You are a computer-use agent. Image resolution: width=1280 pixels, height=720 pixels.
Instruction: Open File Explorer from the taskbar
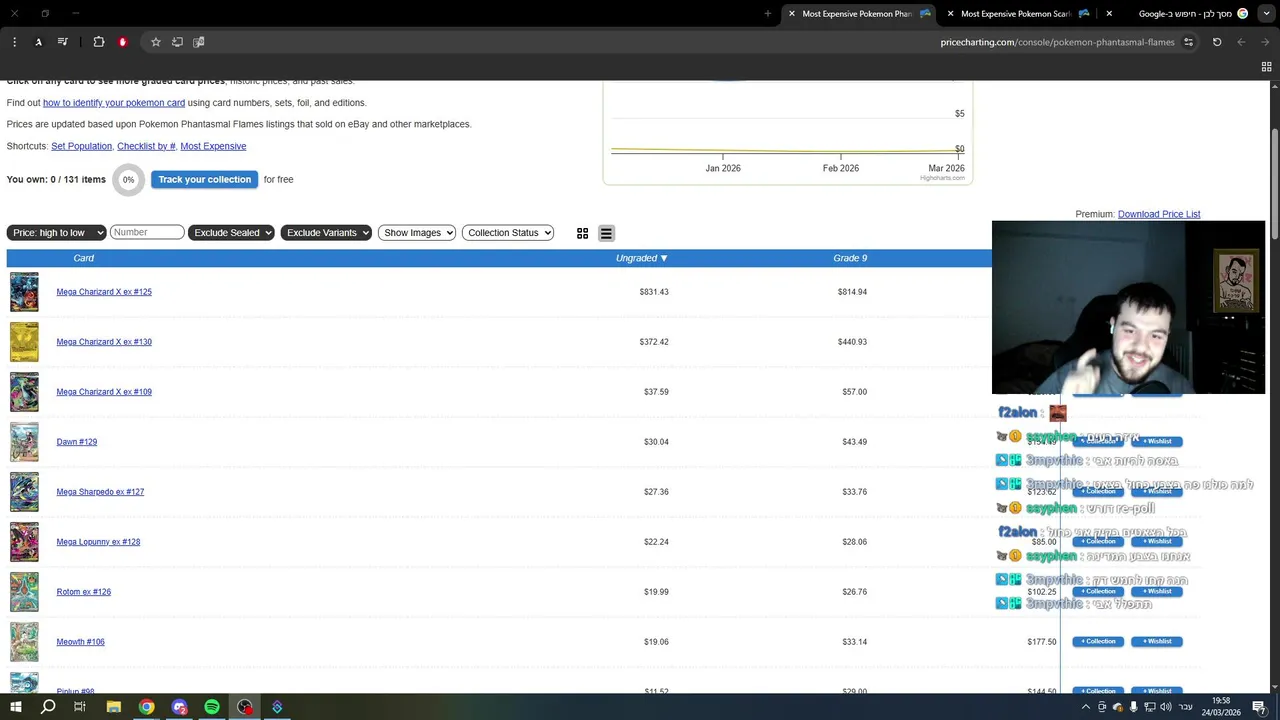click(x=114, y=707)
